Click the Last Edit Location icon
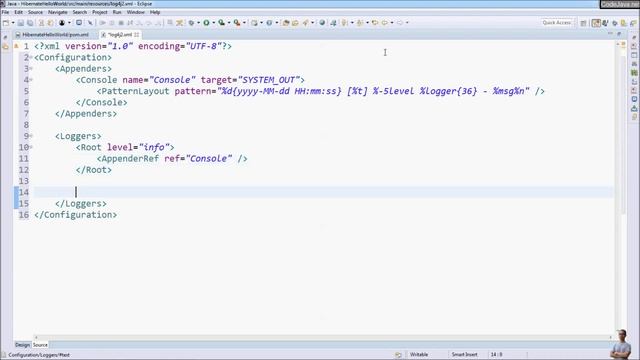The height and width of the screenshot is (360, 640). tap(375, 23)
